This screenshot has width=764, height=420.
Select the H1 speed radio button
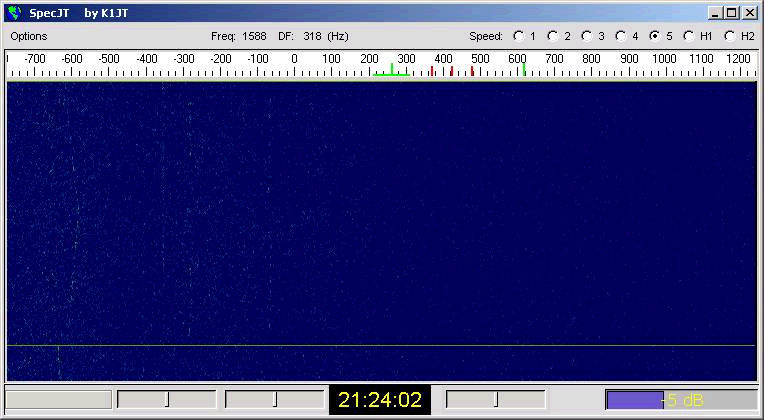tap(689, 36)
